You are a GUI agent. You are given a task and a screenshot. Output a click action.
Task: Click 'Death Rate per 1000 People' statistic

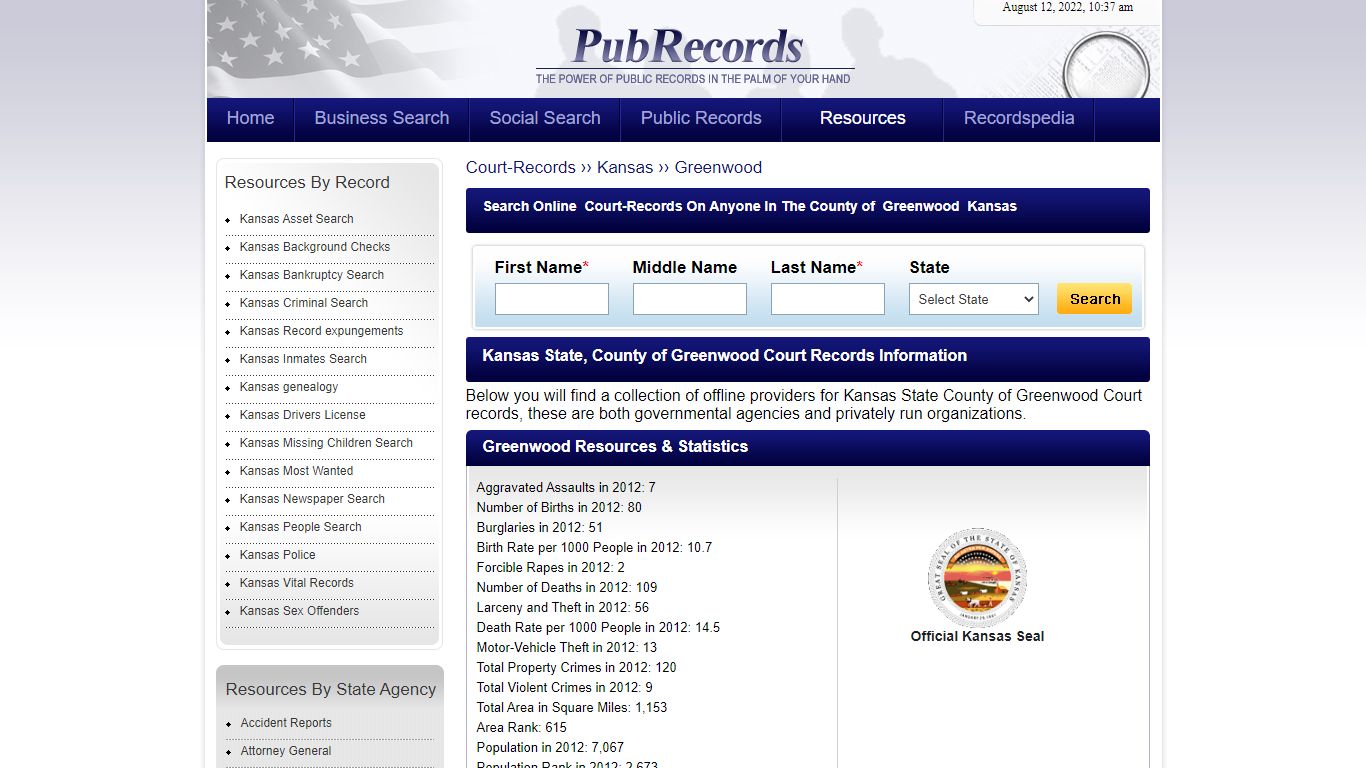click(598, 628)
